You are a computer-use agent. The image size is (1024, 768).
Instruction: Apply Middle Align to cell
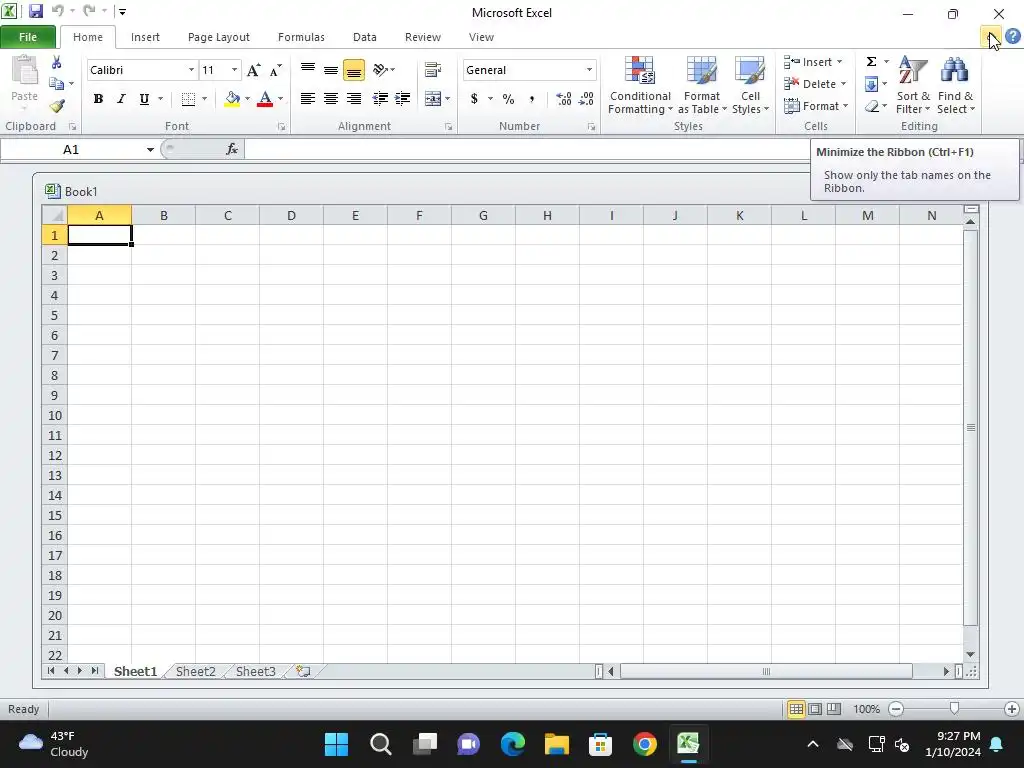pyautogui.click(x=331, y=69)
